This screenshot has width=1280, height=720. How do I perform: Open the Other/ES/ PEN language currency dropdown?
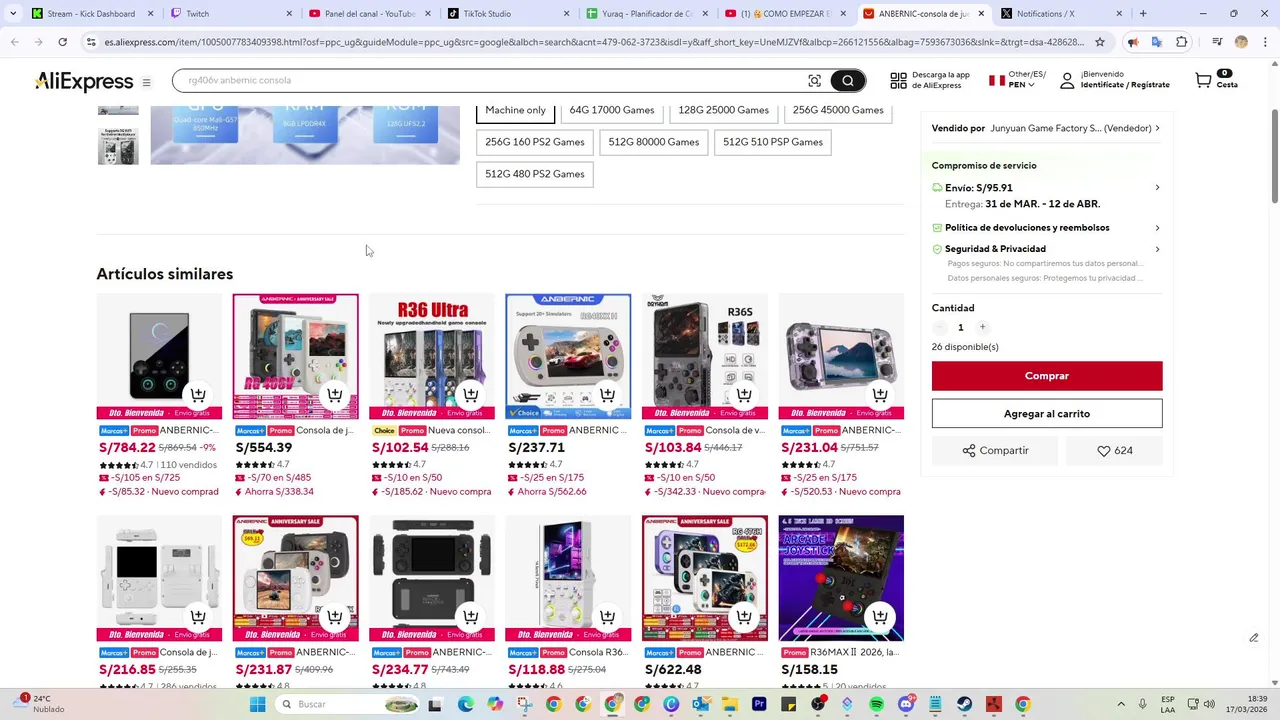pyautogui.click(x=1017, y=80)
